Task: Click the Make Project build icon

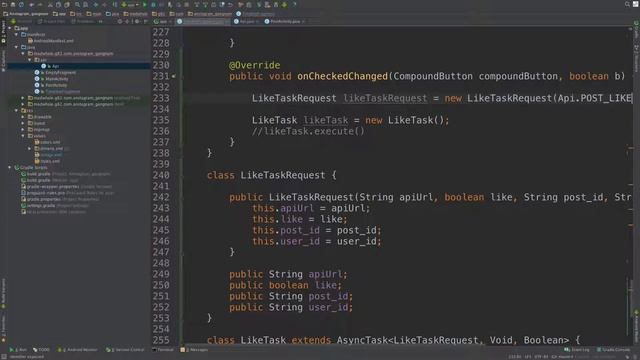Action: 115,4
